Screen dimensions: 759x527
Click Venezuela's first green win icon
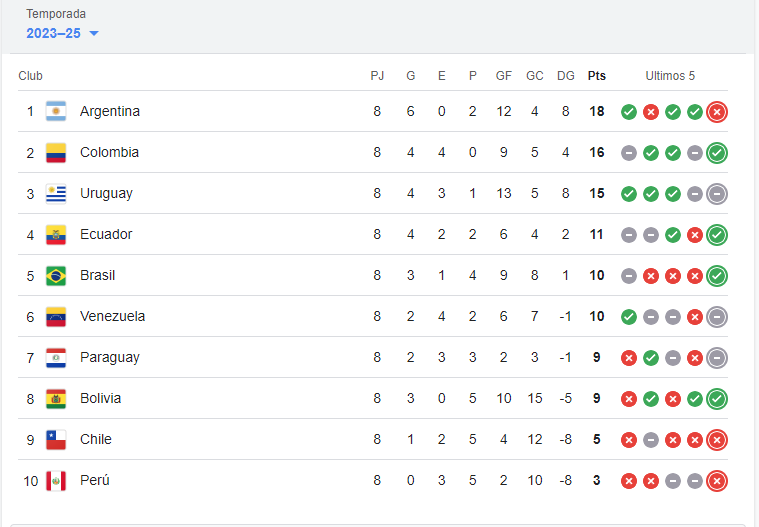629,317
